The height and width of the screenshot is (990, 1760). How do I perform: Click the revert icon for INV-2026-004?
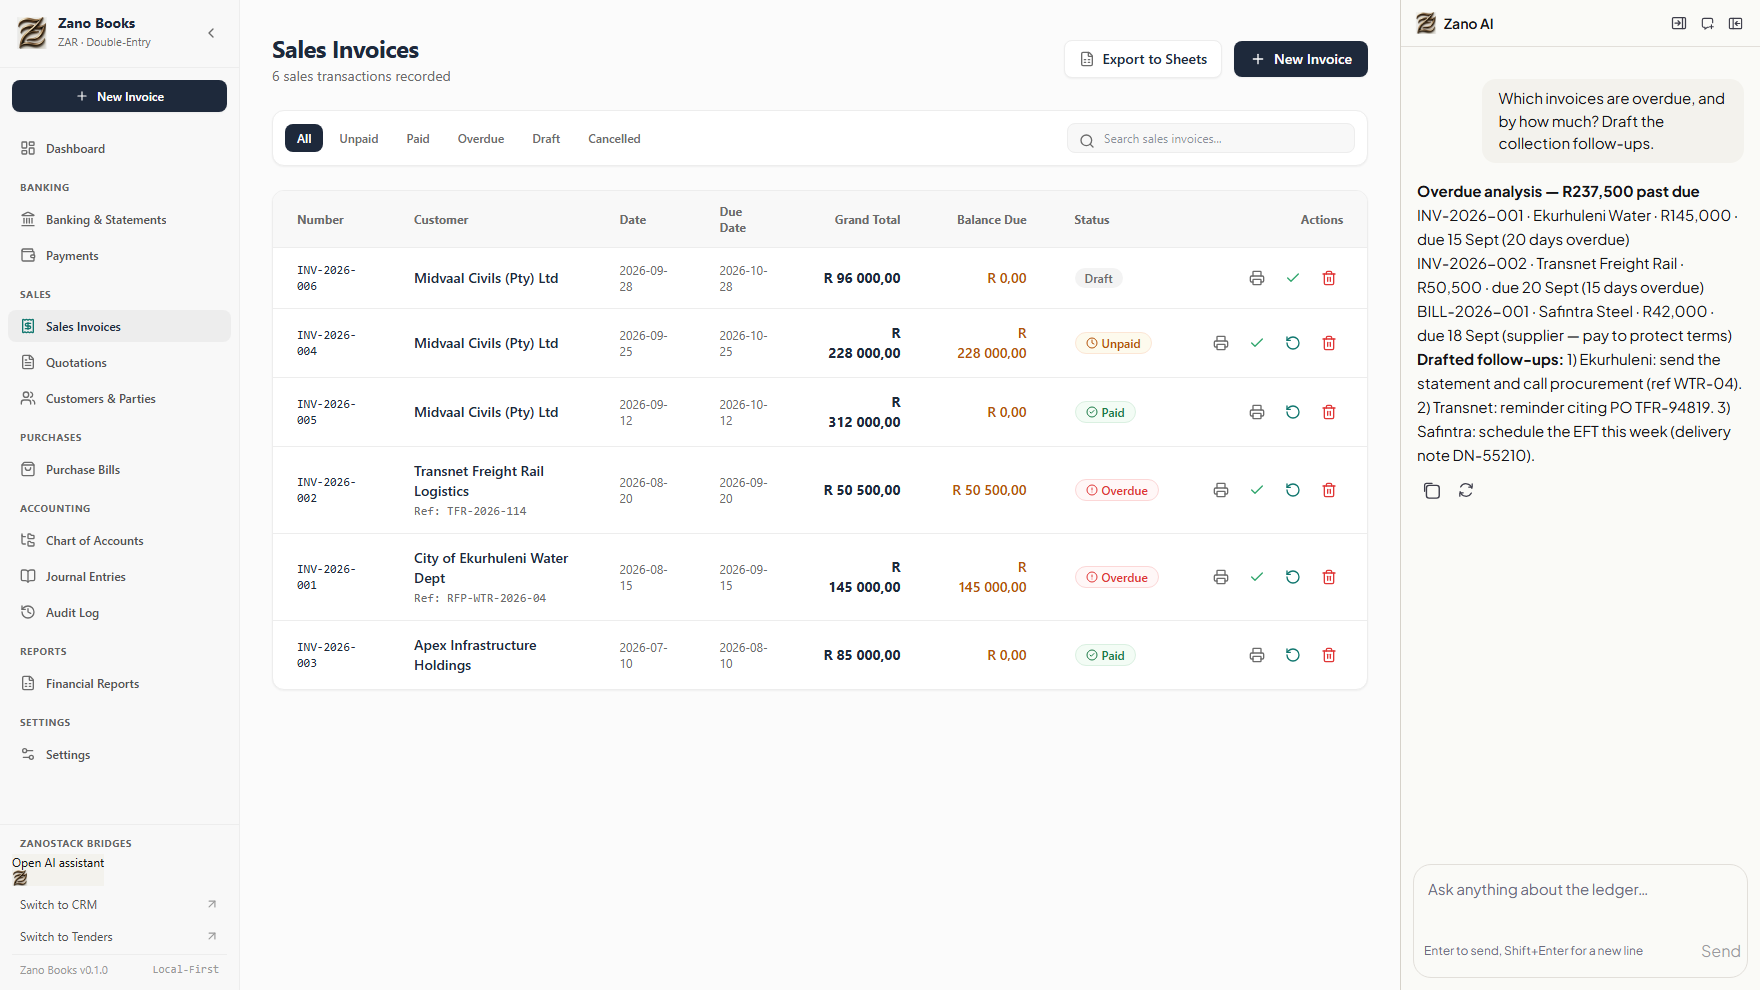[x=1293, y=343]
